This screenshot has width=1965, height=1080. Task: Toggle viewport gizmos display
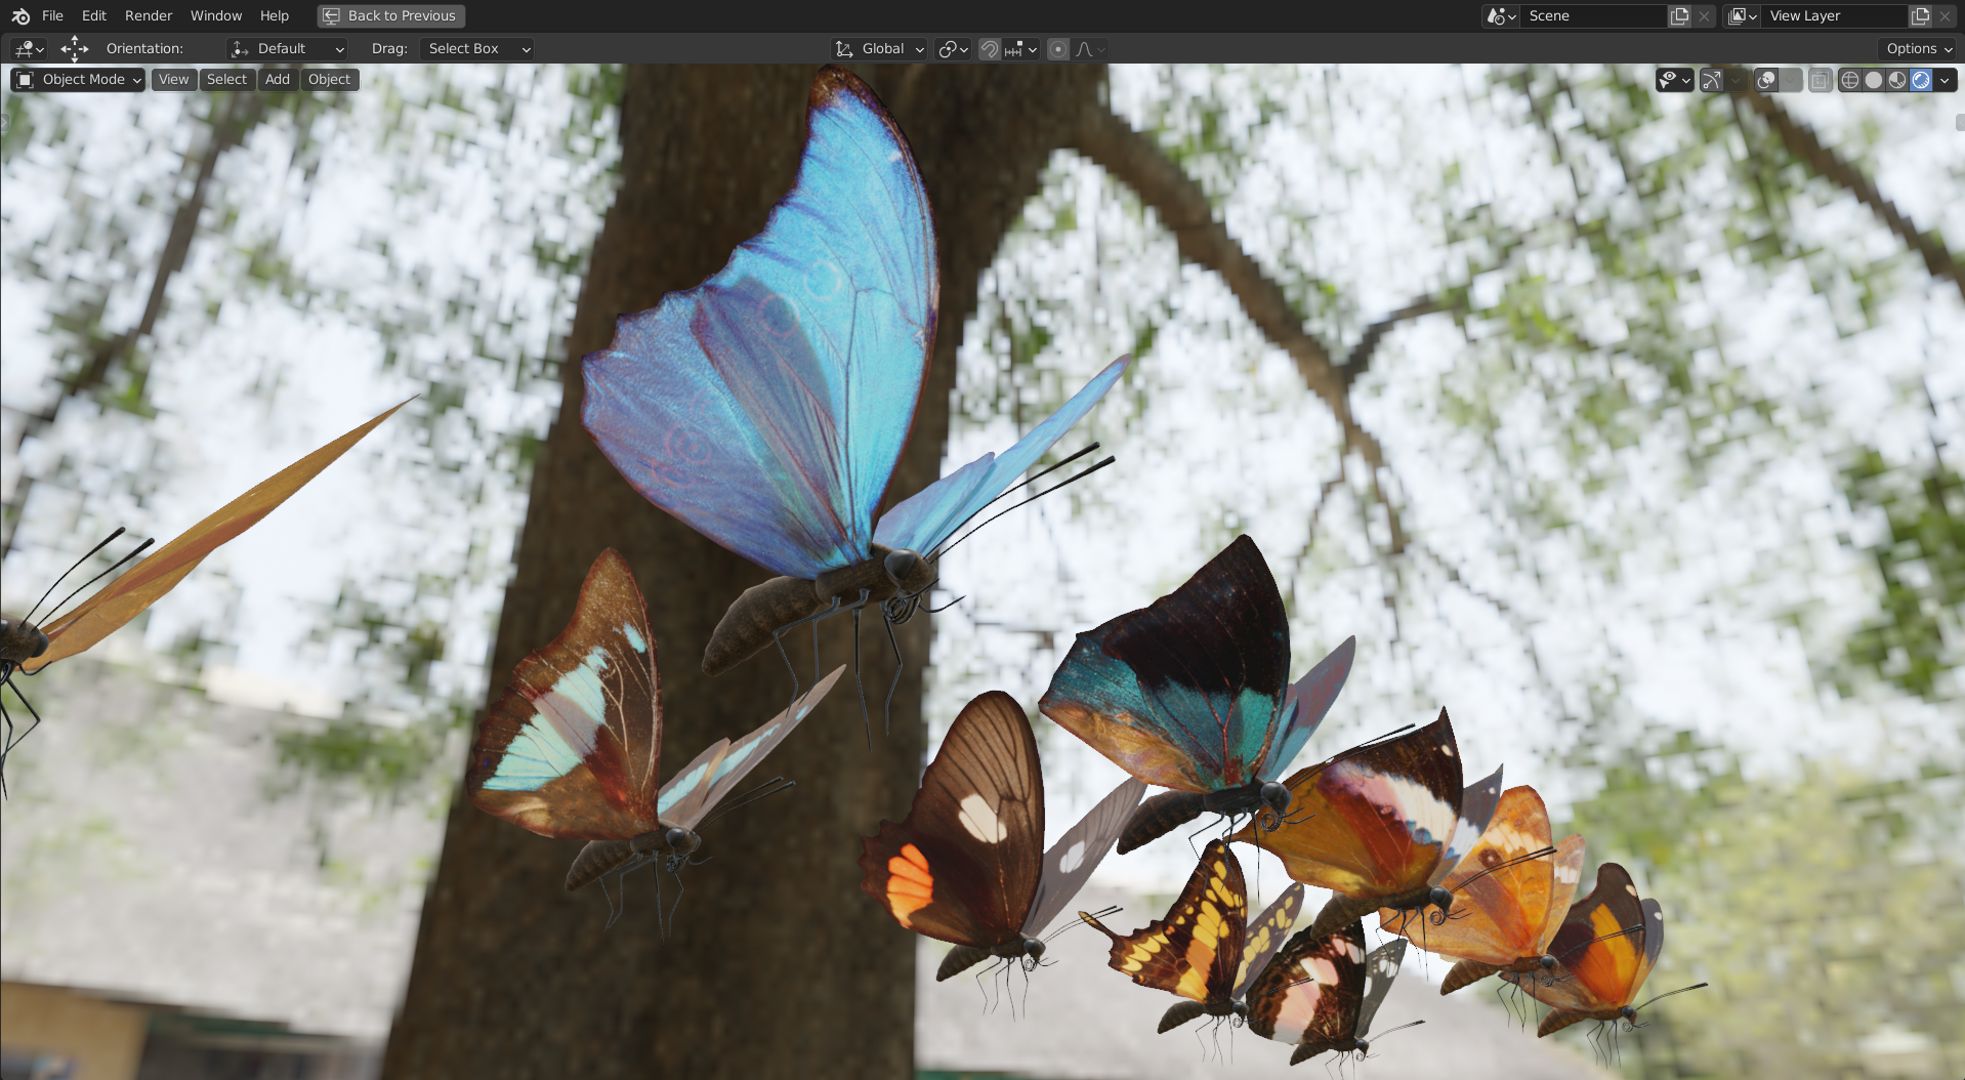tap(1711, 80)
